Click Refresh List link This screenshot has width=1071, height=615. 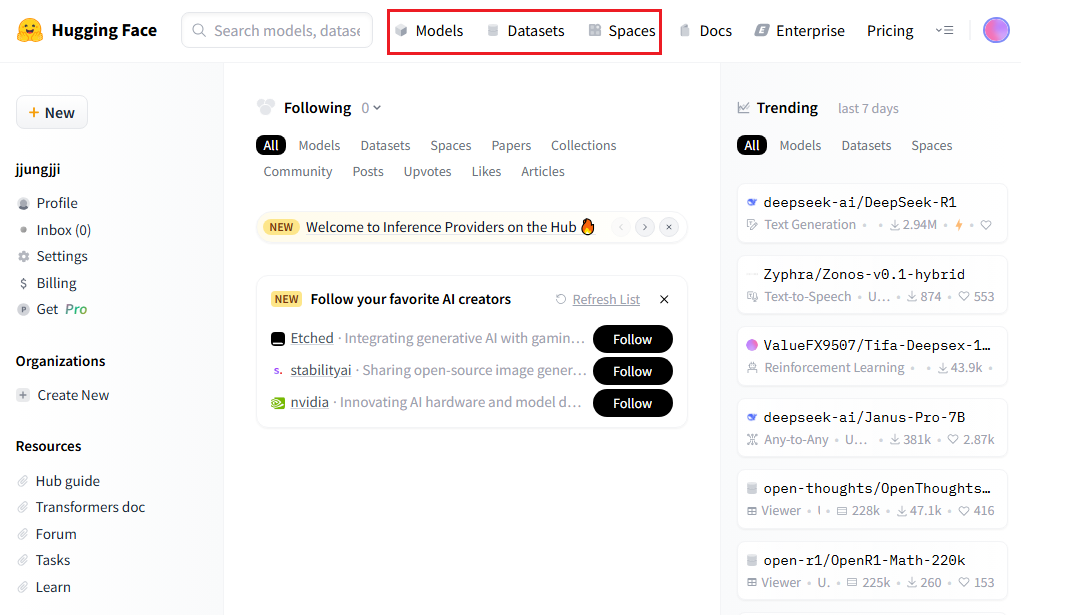(606, 299)
